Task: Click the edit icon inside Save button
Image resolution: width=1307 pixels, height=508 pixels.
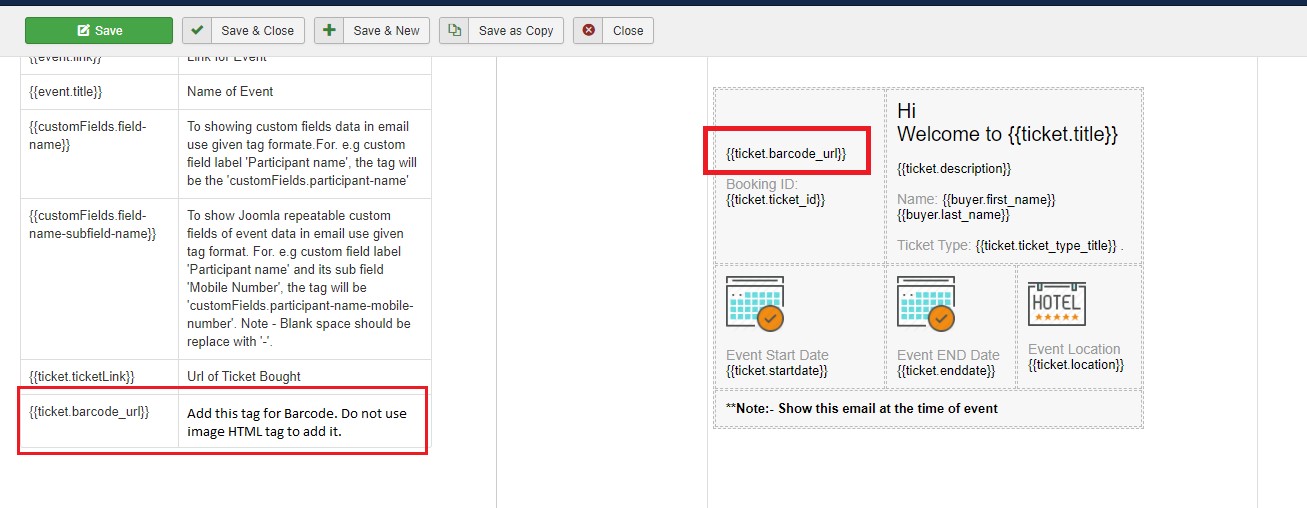Action: (x=83, y=30)
